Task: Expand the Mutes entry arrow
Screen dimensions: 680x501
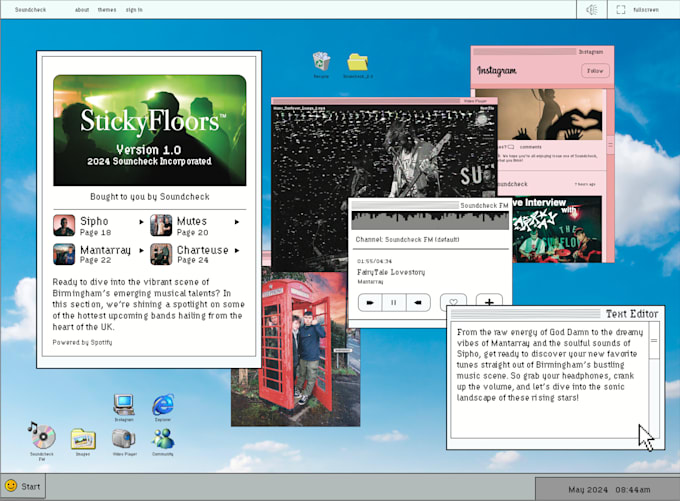Action: tap(237, 222)
